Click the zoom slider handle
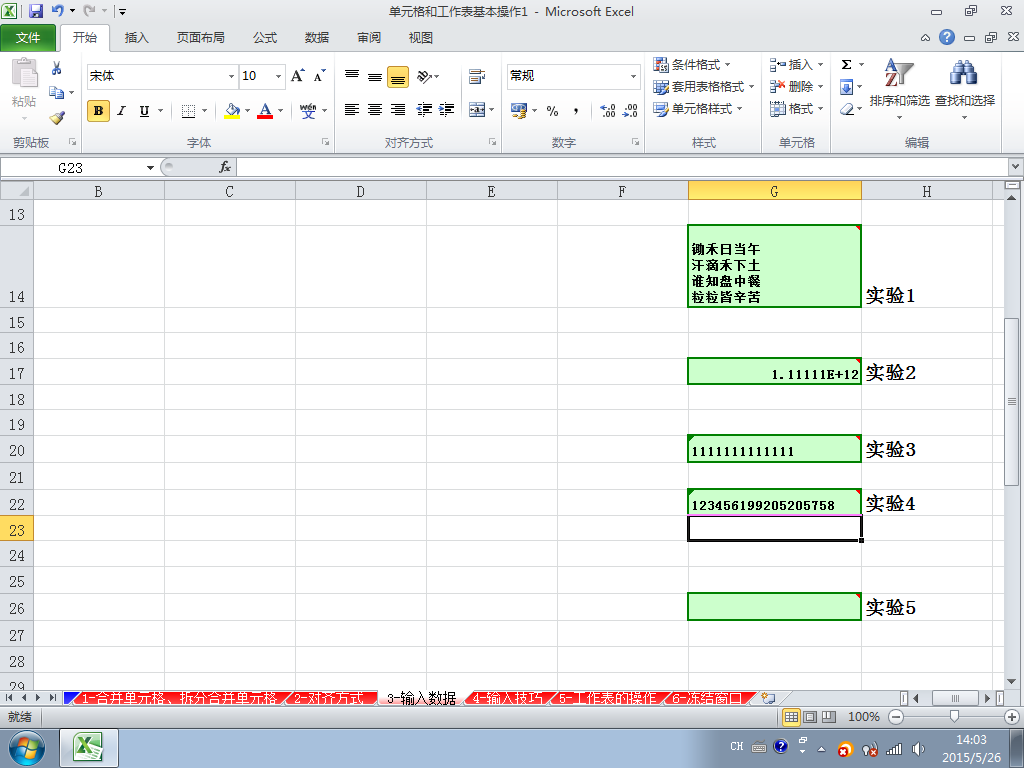 pyautogui.click(x=954, y=716)
